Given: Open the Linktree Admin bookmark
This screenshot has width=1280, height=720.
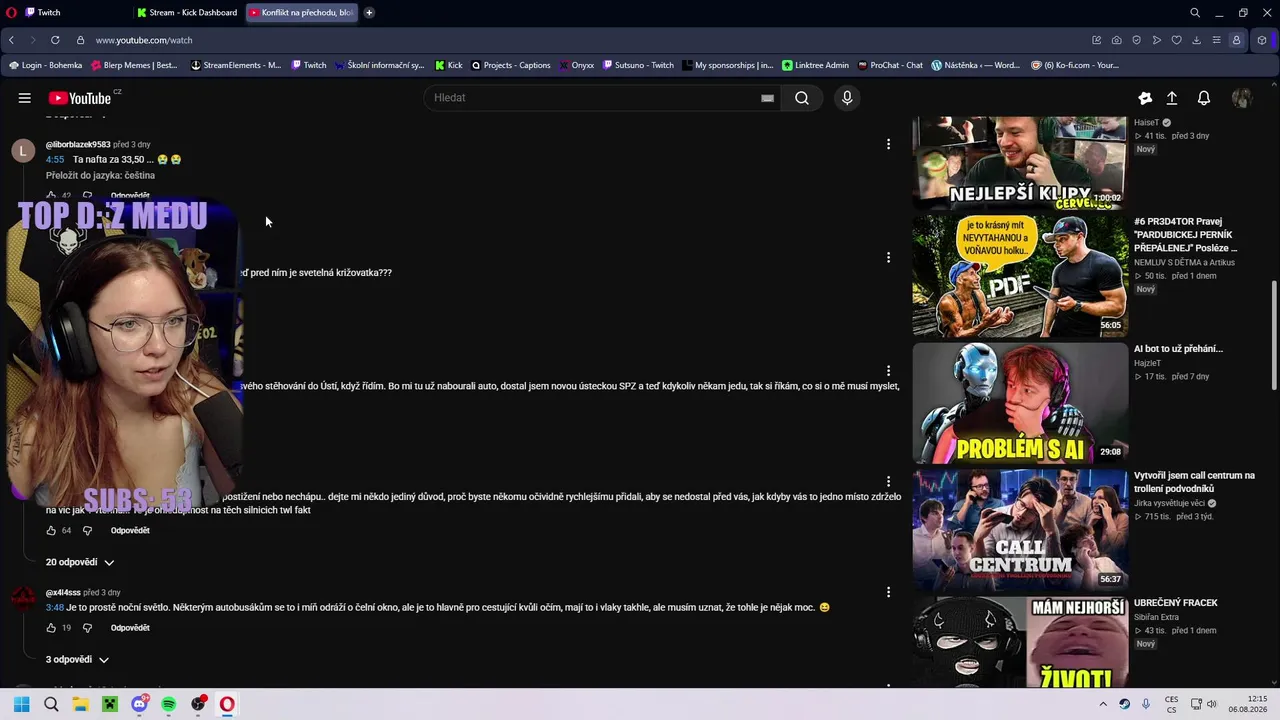Looking at the screenshot, I should click(x=815, y=65).
